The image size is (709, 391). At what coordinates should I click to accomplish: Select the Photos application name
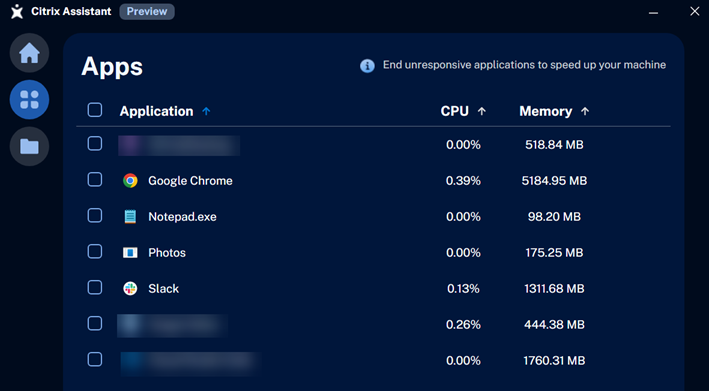pos(167,253)
